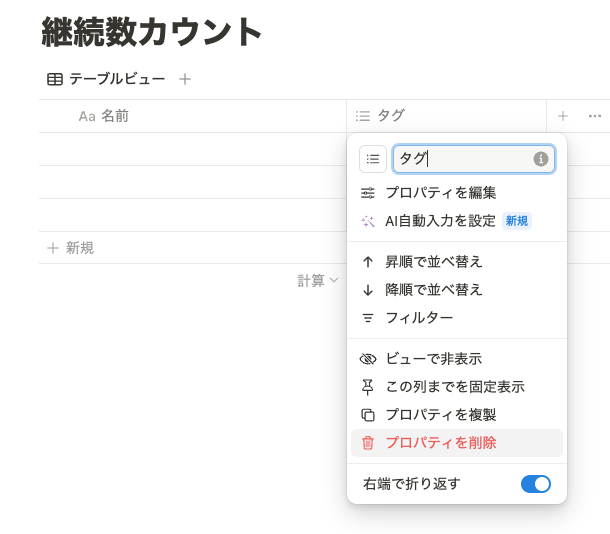The height and width of the screenshot is (534, 610).
Task: Click the sparkle icon for AI自動入力を設定
Action: (368, 221)
